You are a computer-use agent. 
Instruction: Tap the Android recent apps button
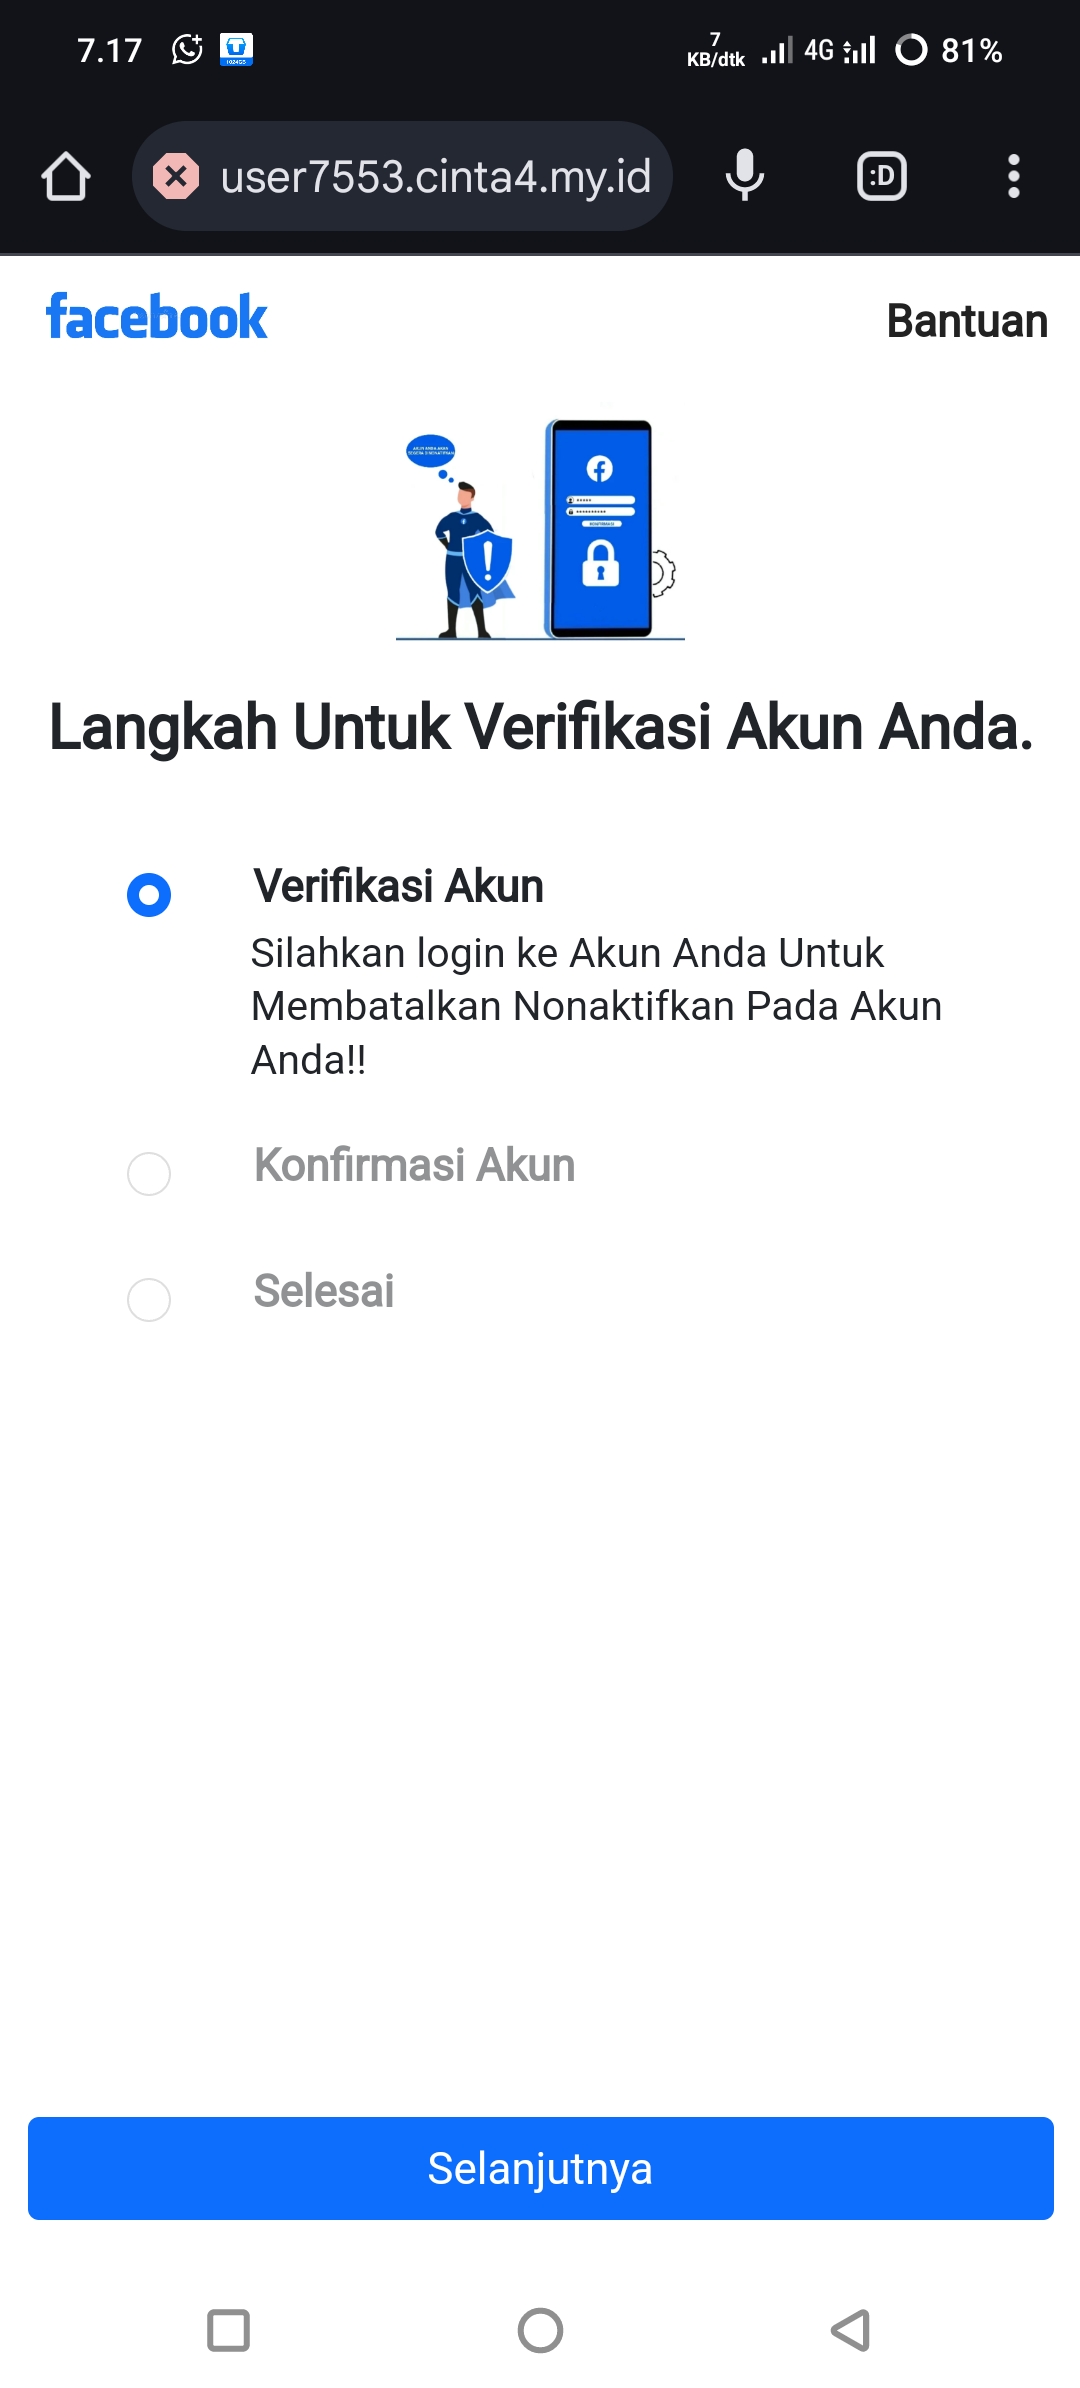[228, 2330]
